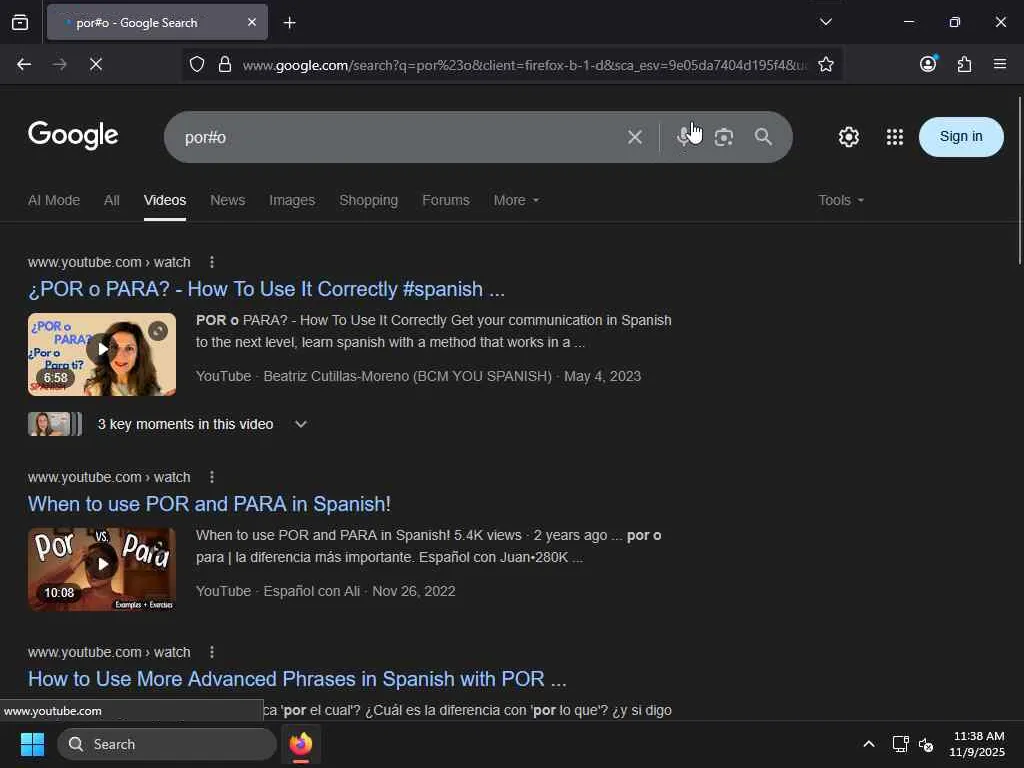Open 'How to Use More Advanced Phrases' link
1024x768 pixels.
tap(297, 679)
